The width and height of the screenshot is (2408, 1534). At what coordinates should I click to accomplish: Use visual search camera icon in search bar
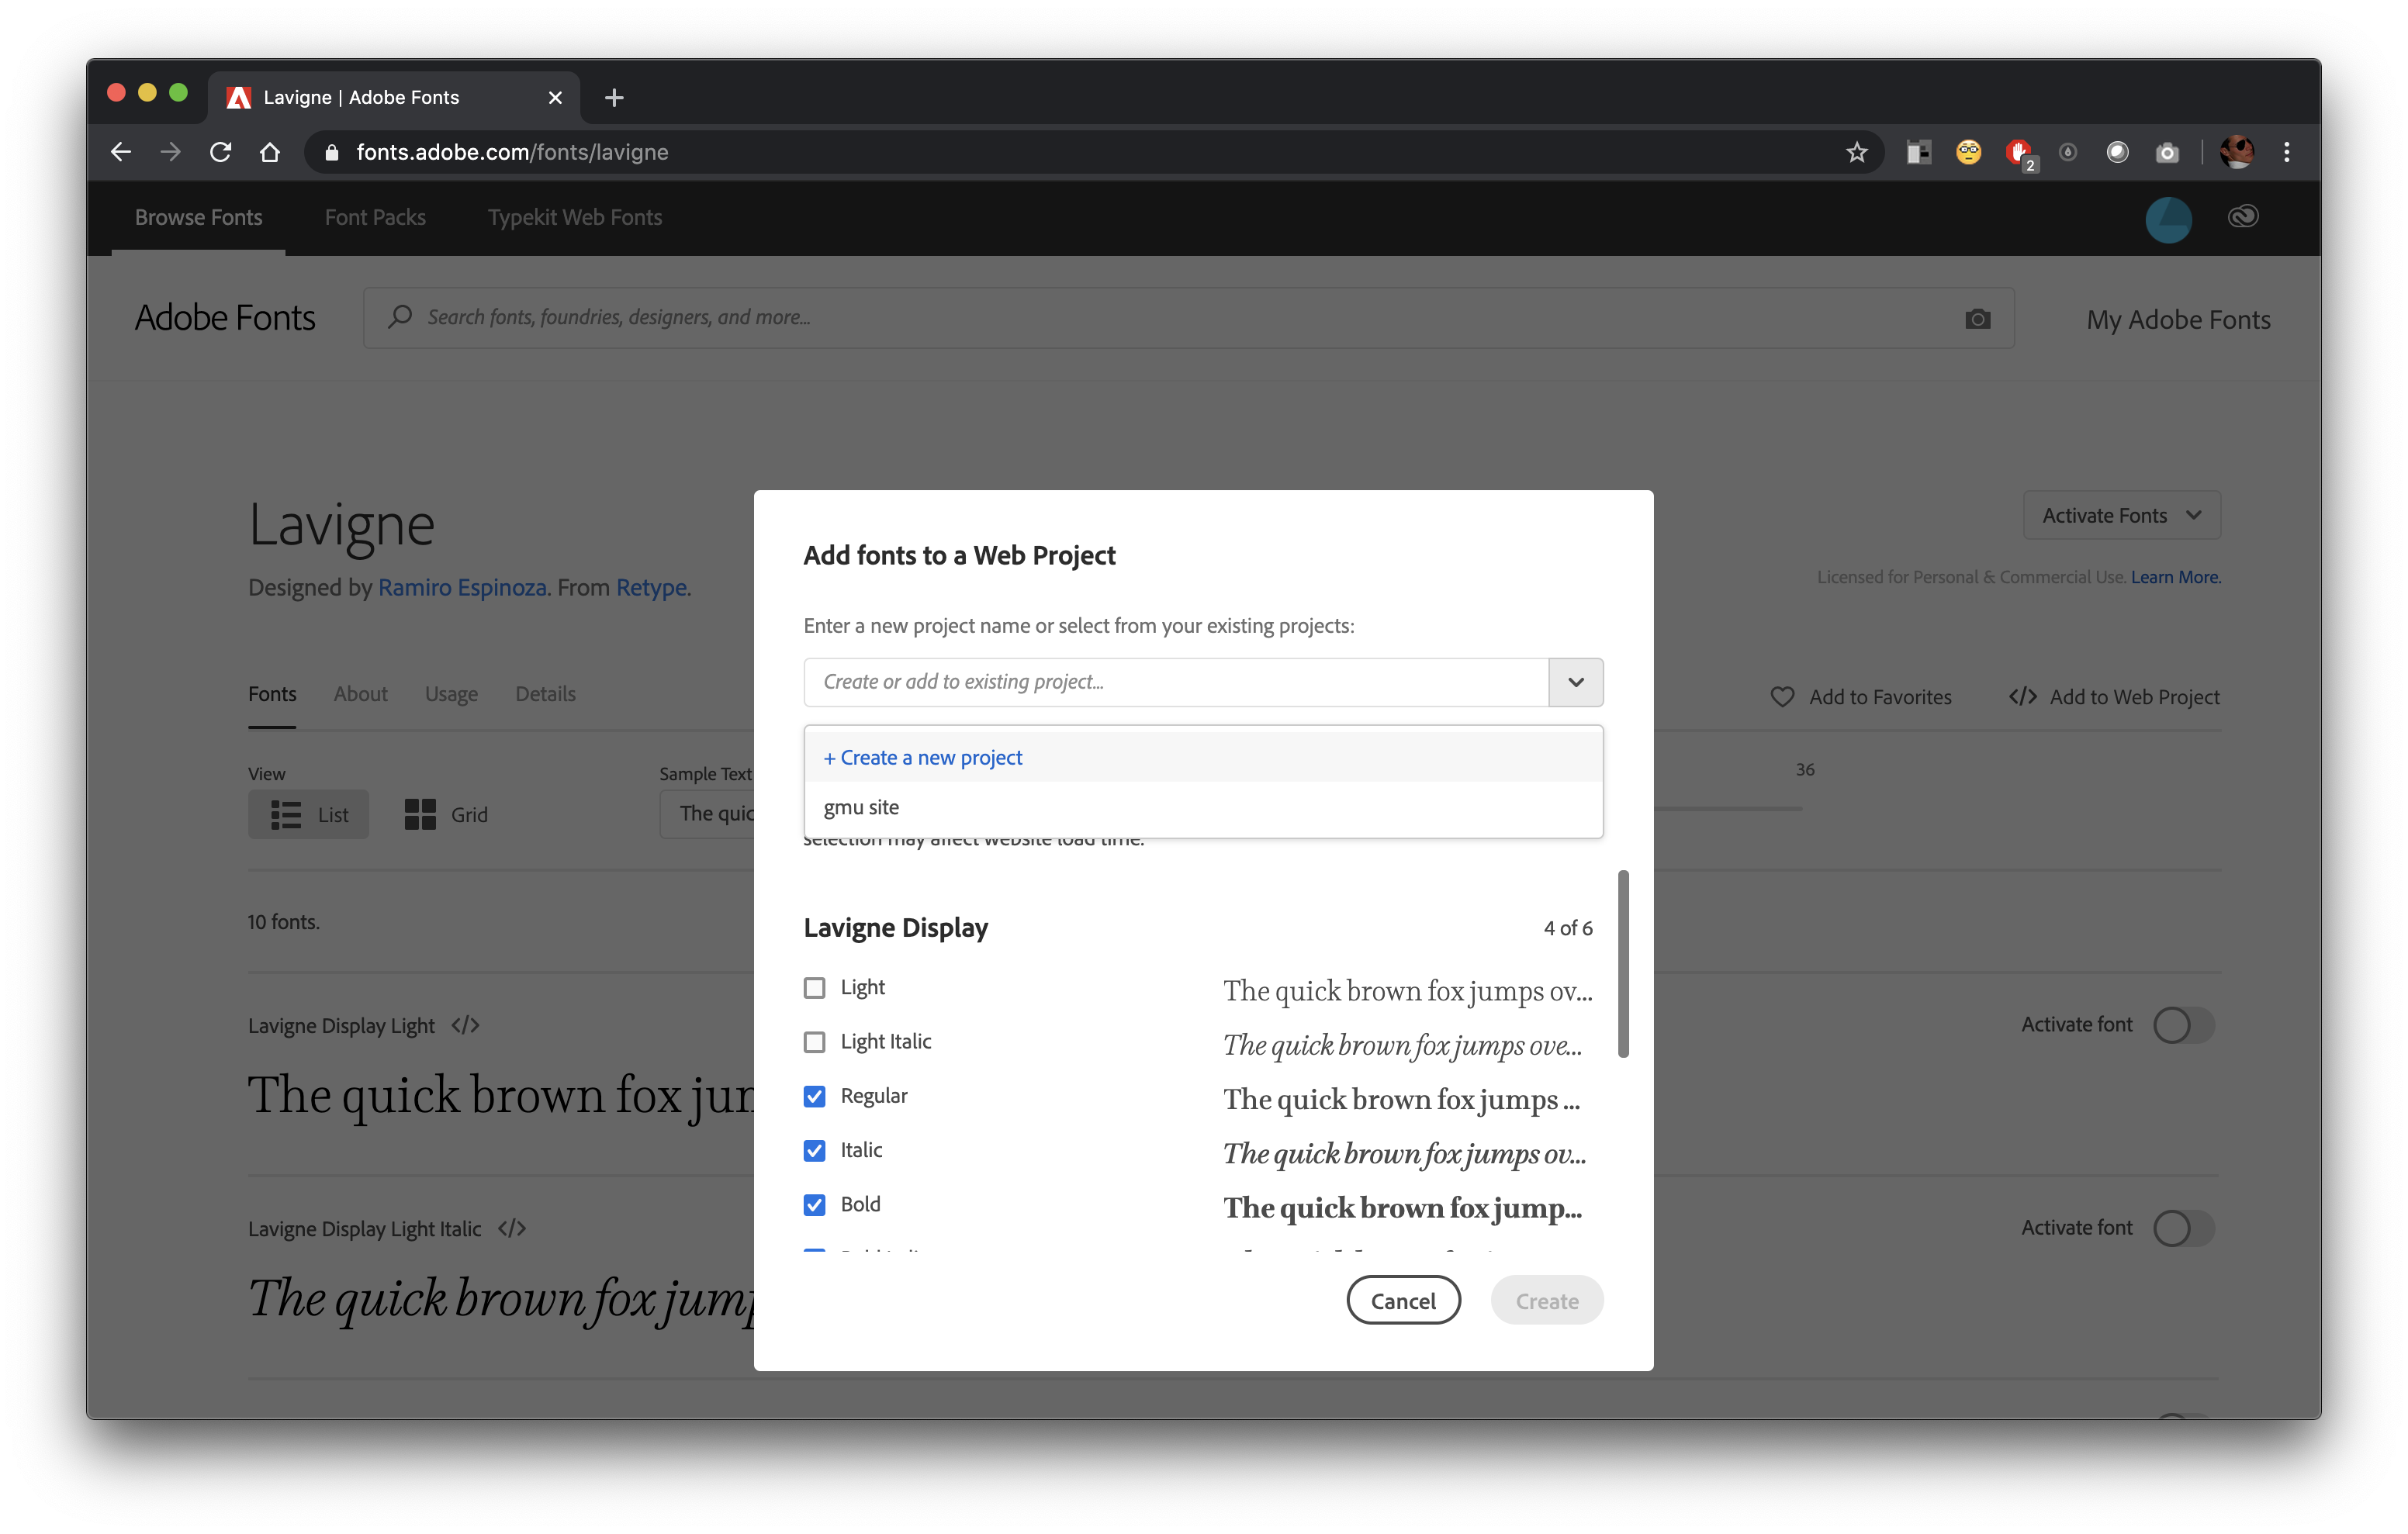click(1977, 318)
